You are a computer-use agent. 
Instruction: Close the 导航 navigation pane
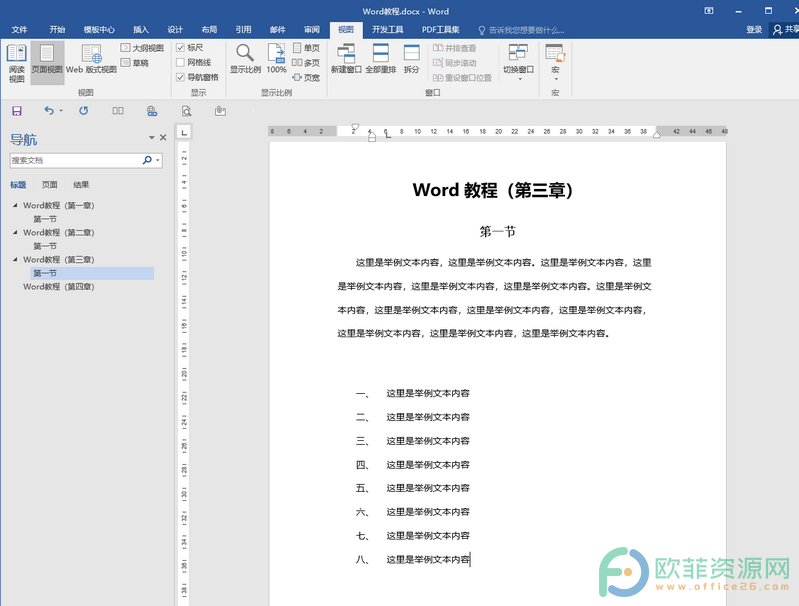[163, 138]
